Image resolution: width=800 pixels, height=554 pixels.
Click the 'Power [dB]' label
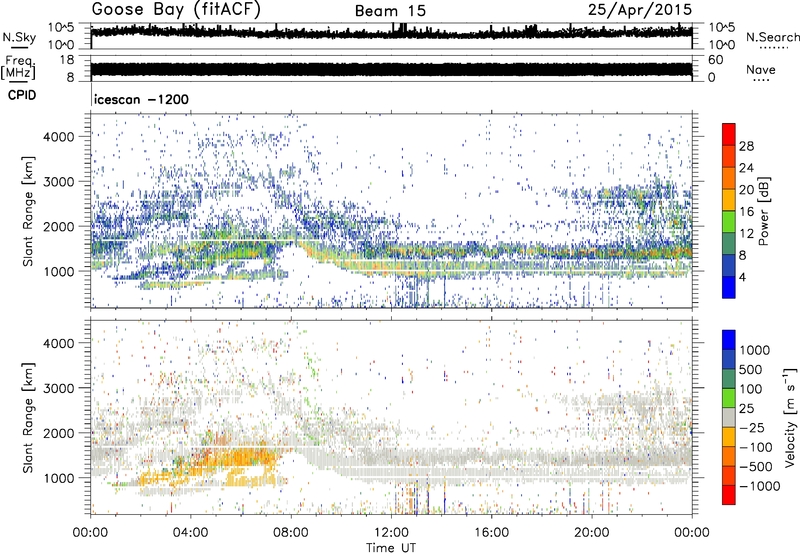[764, 211]
